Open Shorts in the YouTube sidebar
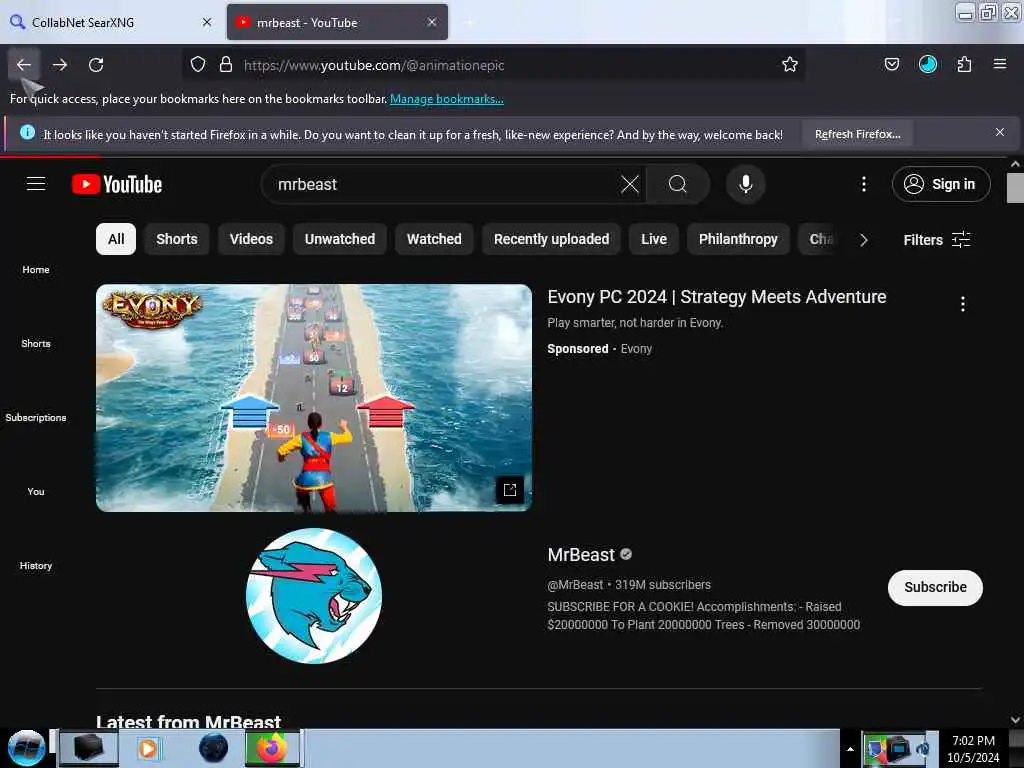This screenshot has height=768, width=1024. pos(36,343)
